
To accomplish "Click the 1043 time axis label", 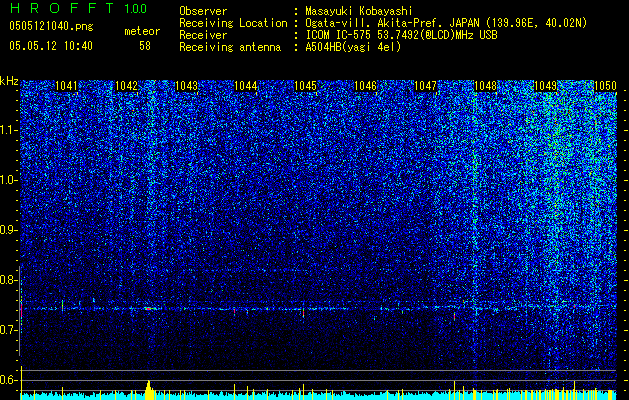I will pyautogui.click(x=187, y=86).
